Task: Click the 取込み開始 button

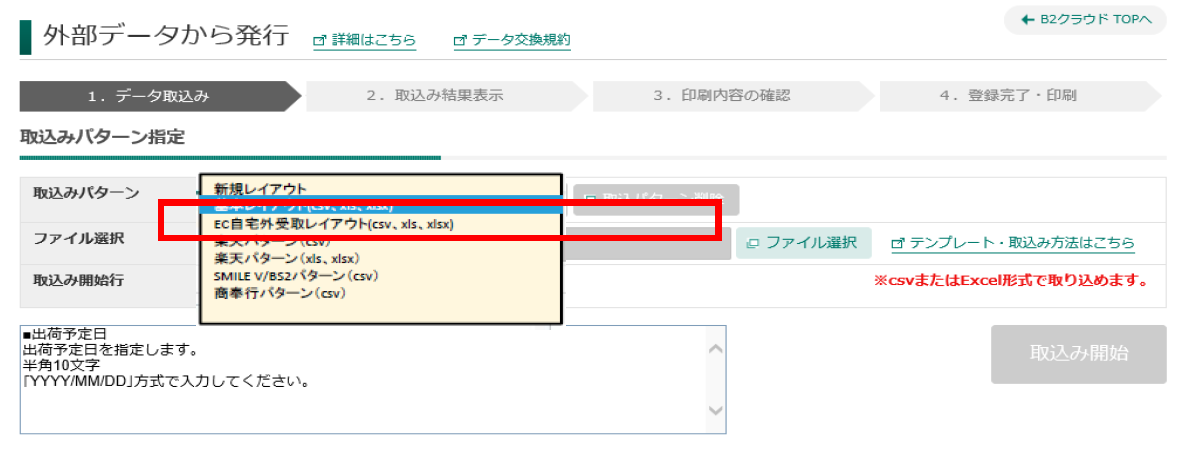Action: click(1079, 354)
